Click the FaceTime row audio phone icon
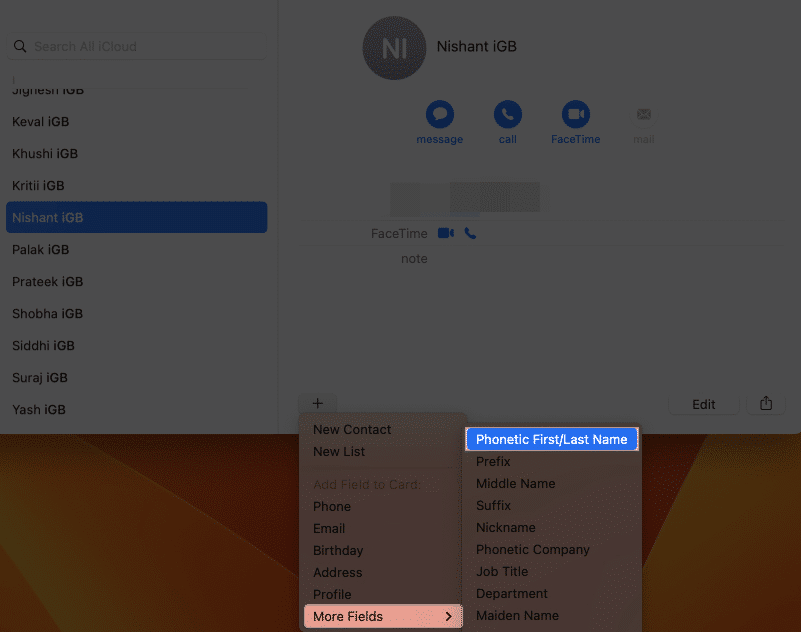Viewport: 801px width, 632px height. point(470,233)
